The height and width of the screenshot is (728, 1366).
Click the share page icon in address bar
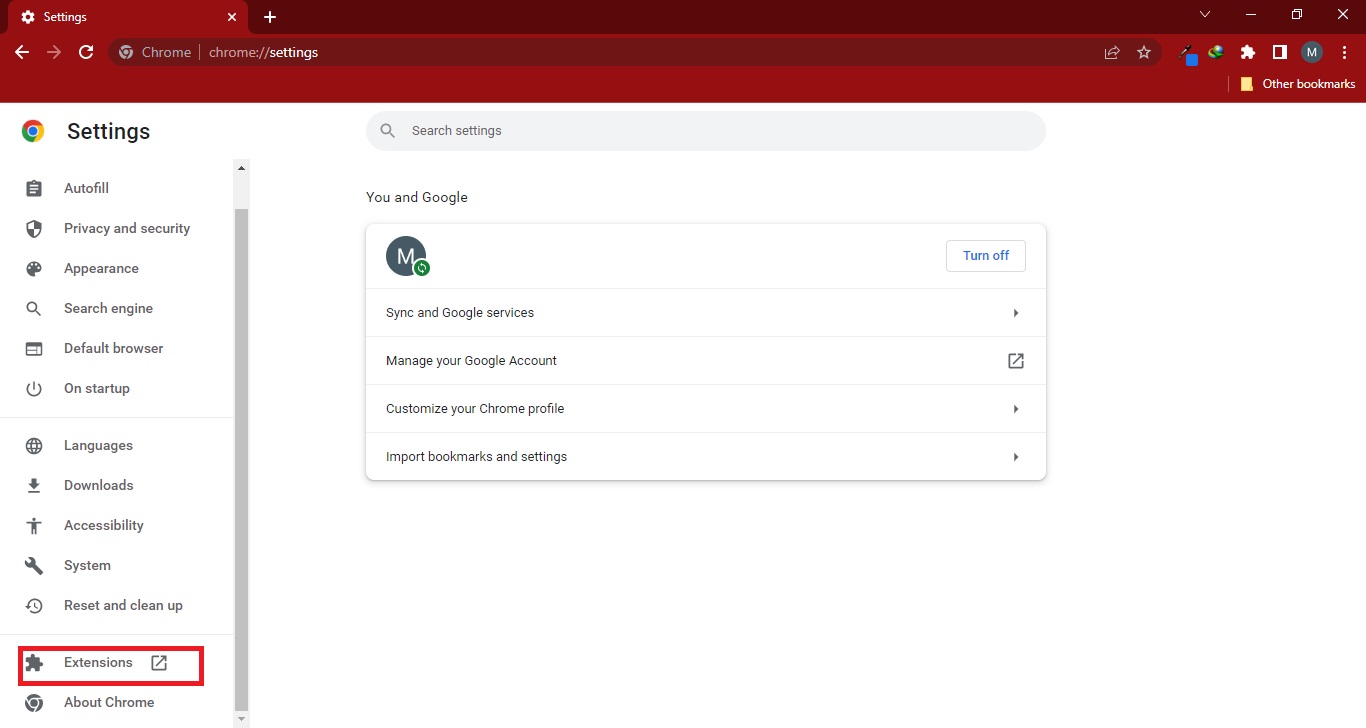(1112, 53)
